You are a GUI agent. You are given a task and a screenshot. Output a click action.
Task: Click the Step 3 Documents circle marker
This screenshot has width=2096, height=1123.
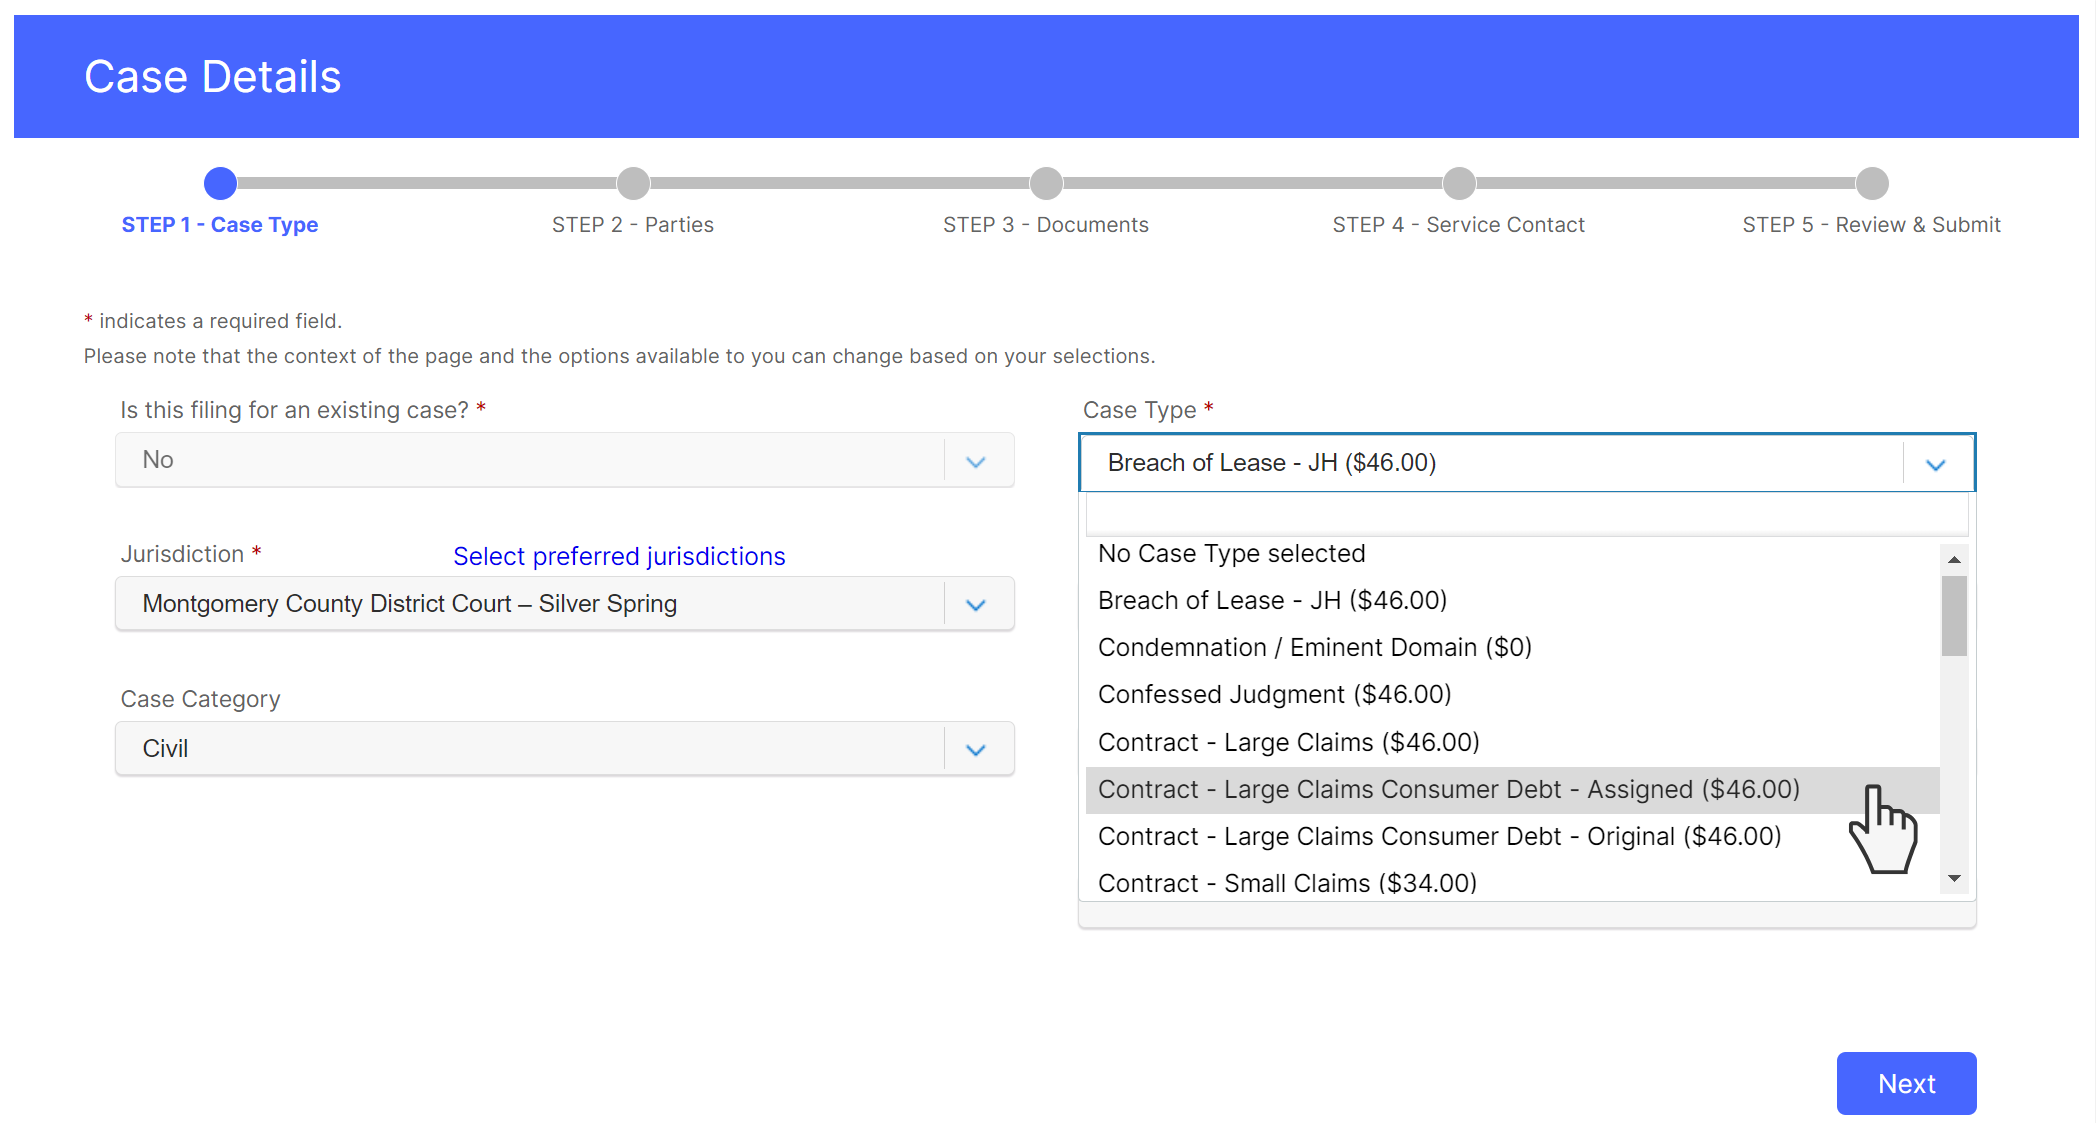1046,183
